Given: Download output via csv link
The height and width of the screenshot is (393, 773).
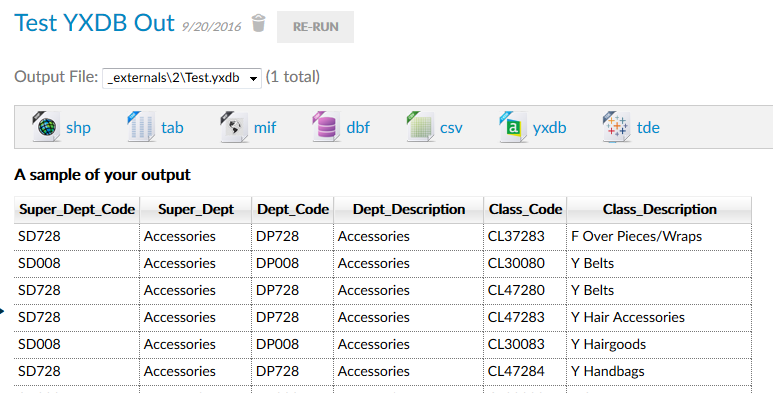Looking at the screenshot, I should (x=451, y=128).
